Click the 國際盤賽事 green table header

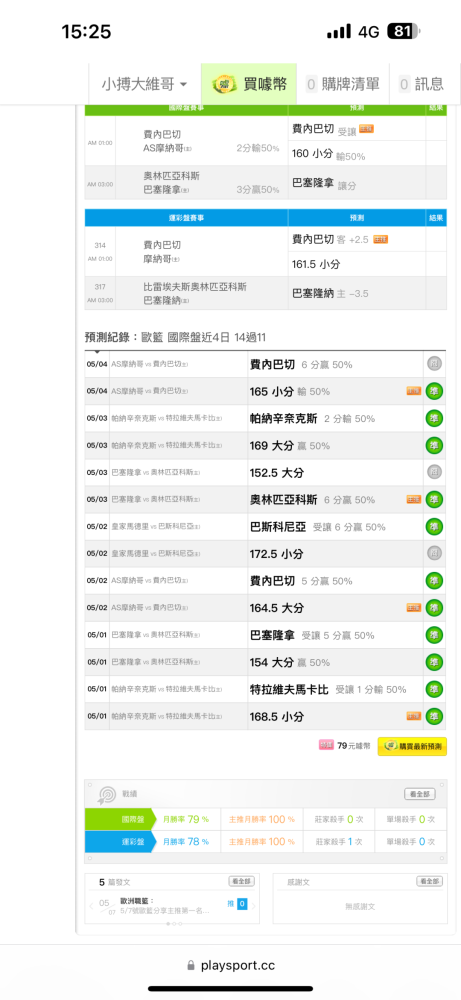click(x=186, y=108)
